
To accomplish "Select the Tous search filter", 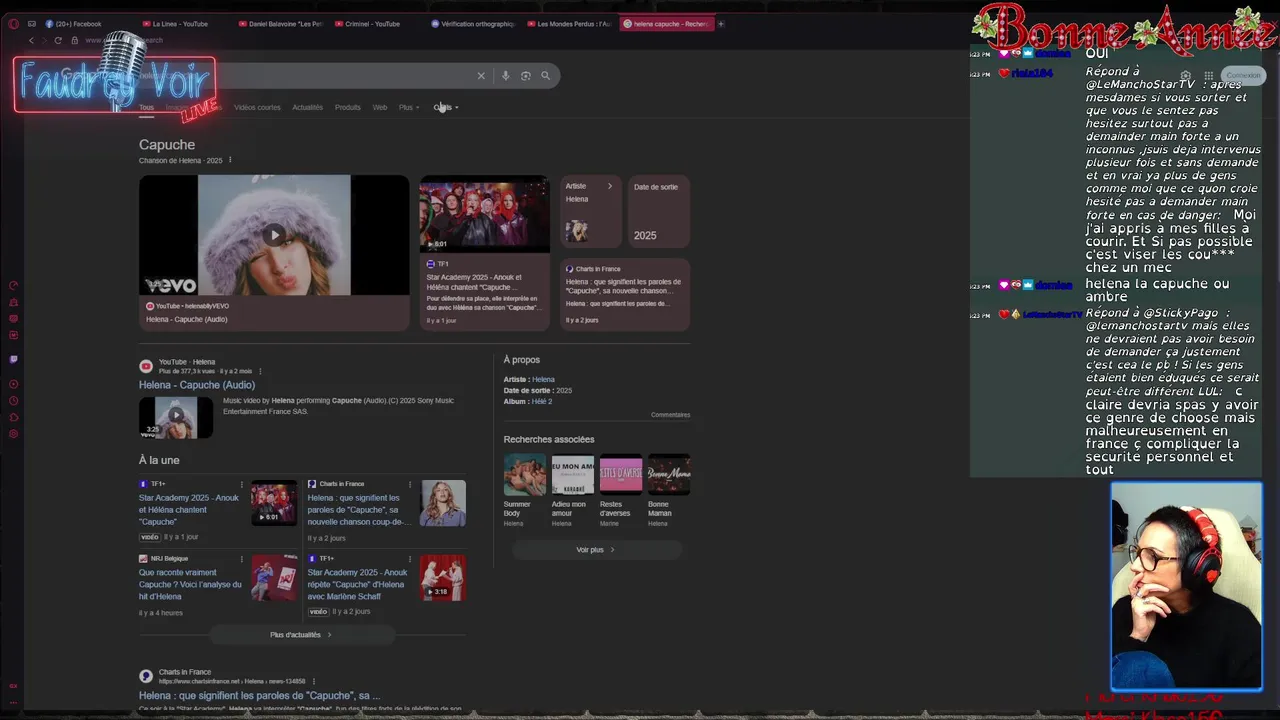I will (x=146, y=107).
